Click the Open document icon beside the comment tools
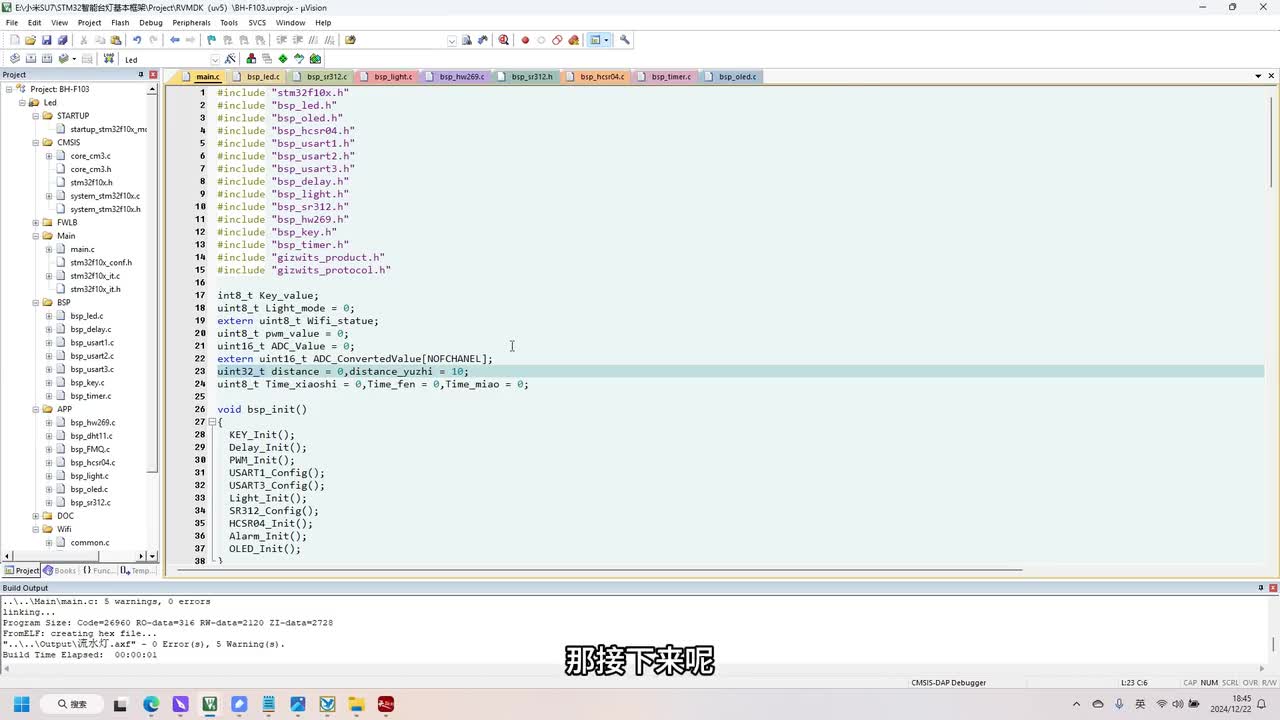 tap(350, 40)
